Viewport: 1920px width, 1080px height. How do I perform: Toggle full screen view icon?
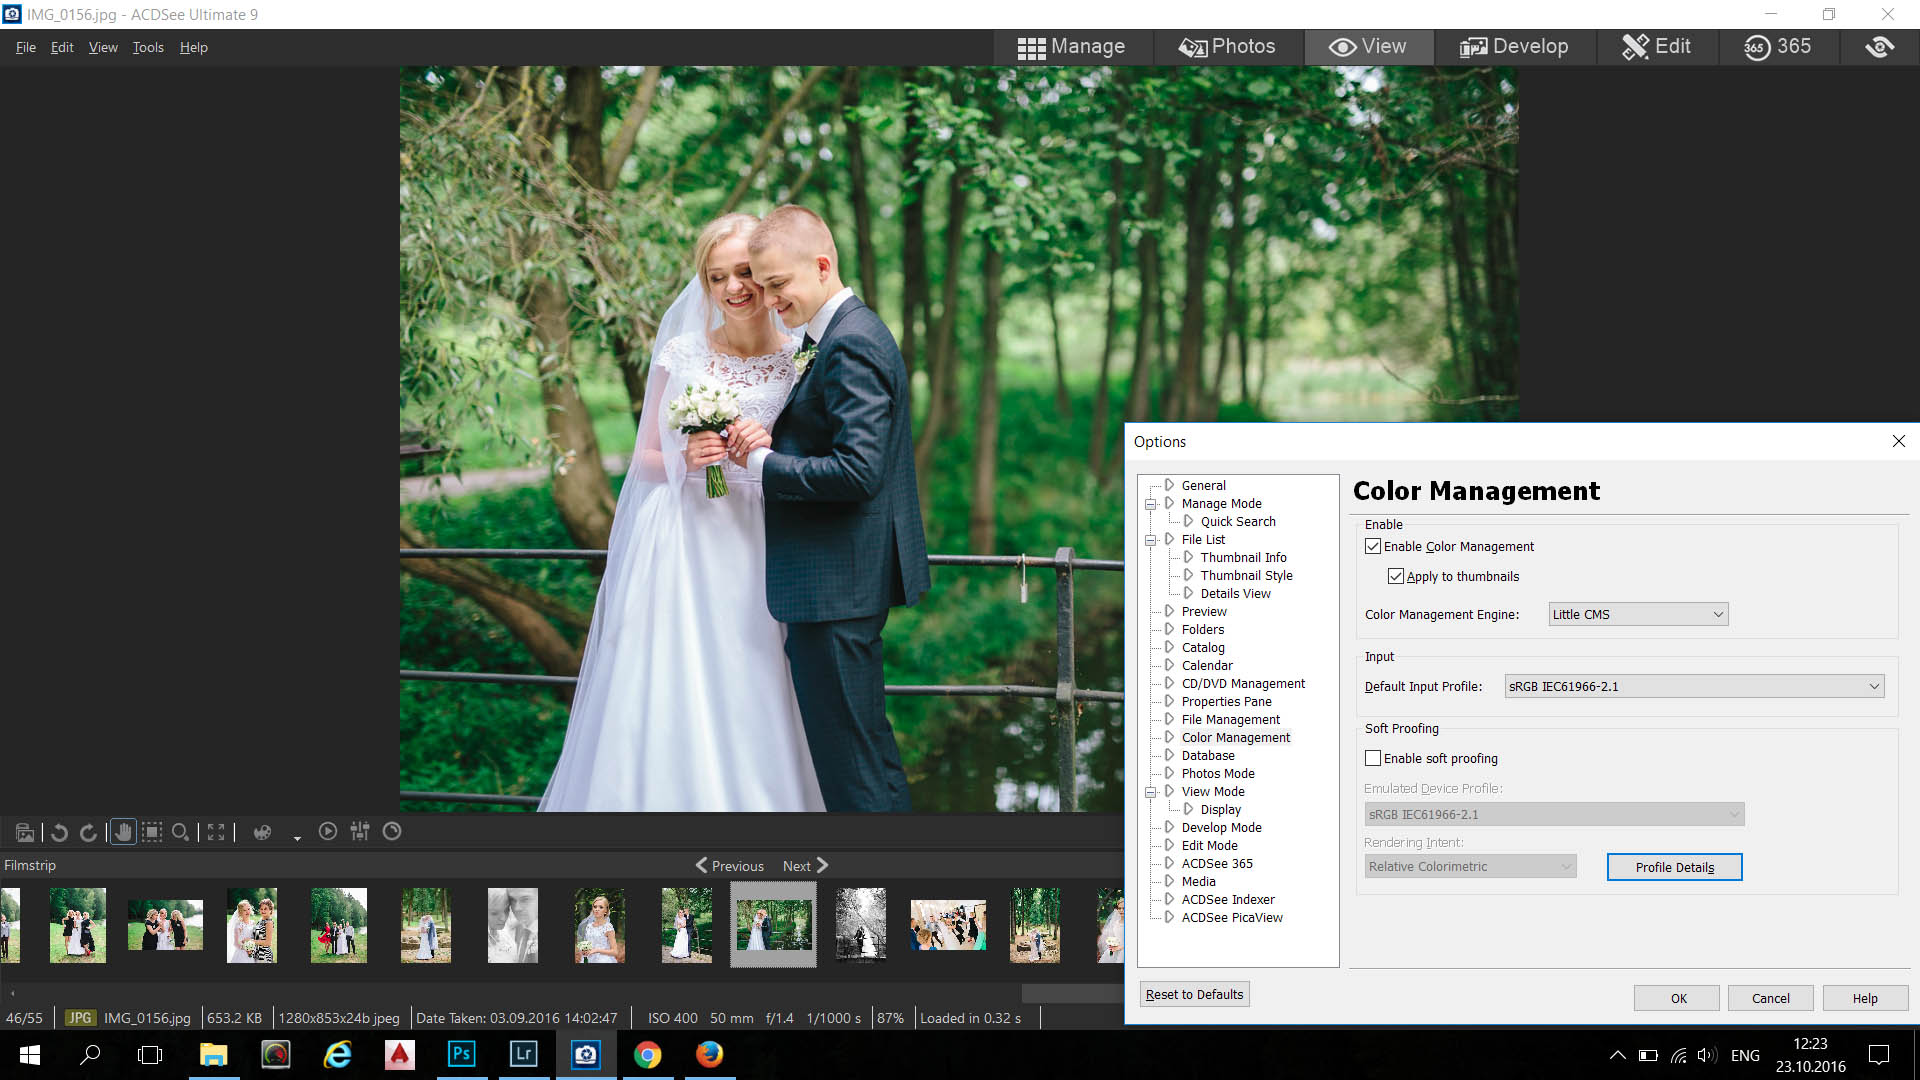216,832
